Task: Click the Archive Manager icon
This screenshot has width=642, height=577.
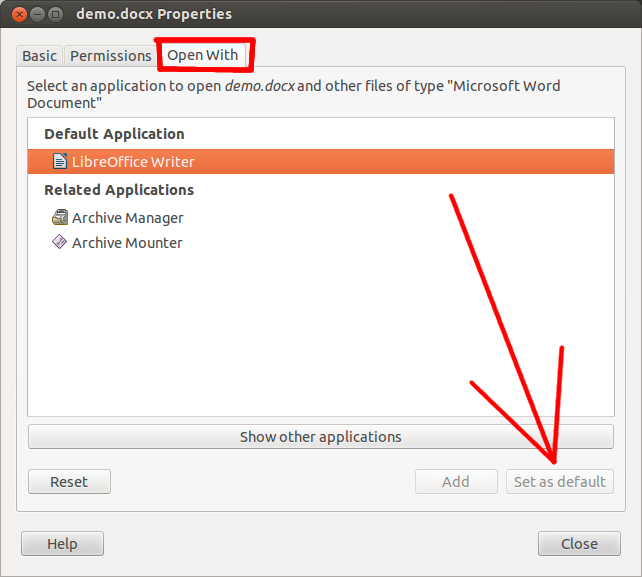Action: [60, 217]
